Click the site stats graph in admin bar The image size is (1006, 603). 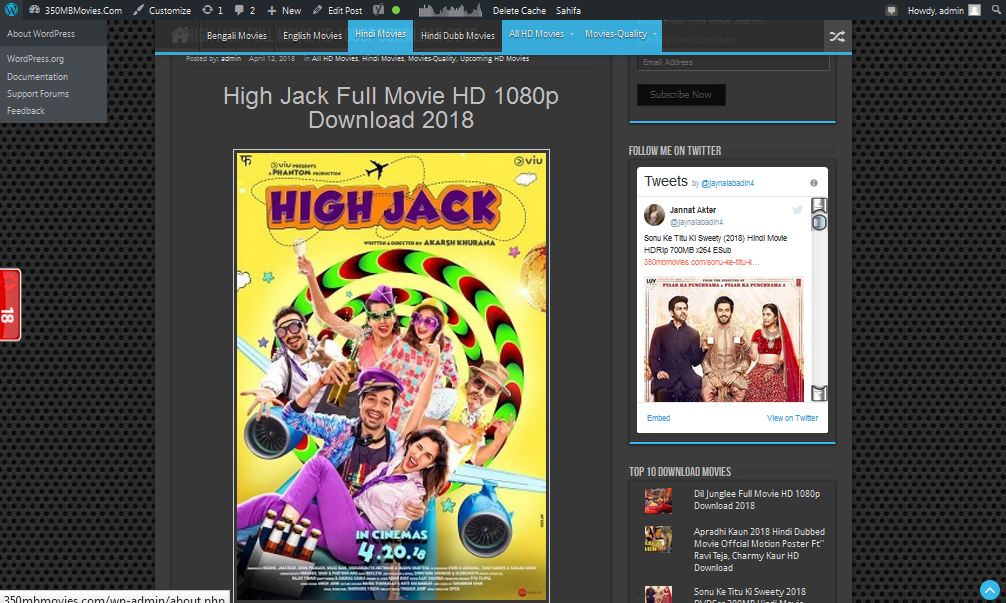[x=450, y=10]
